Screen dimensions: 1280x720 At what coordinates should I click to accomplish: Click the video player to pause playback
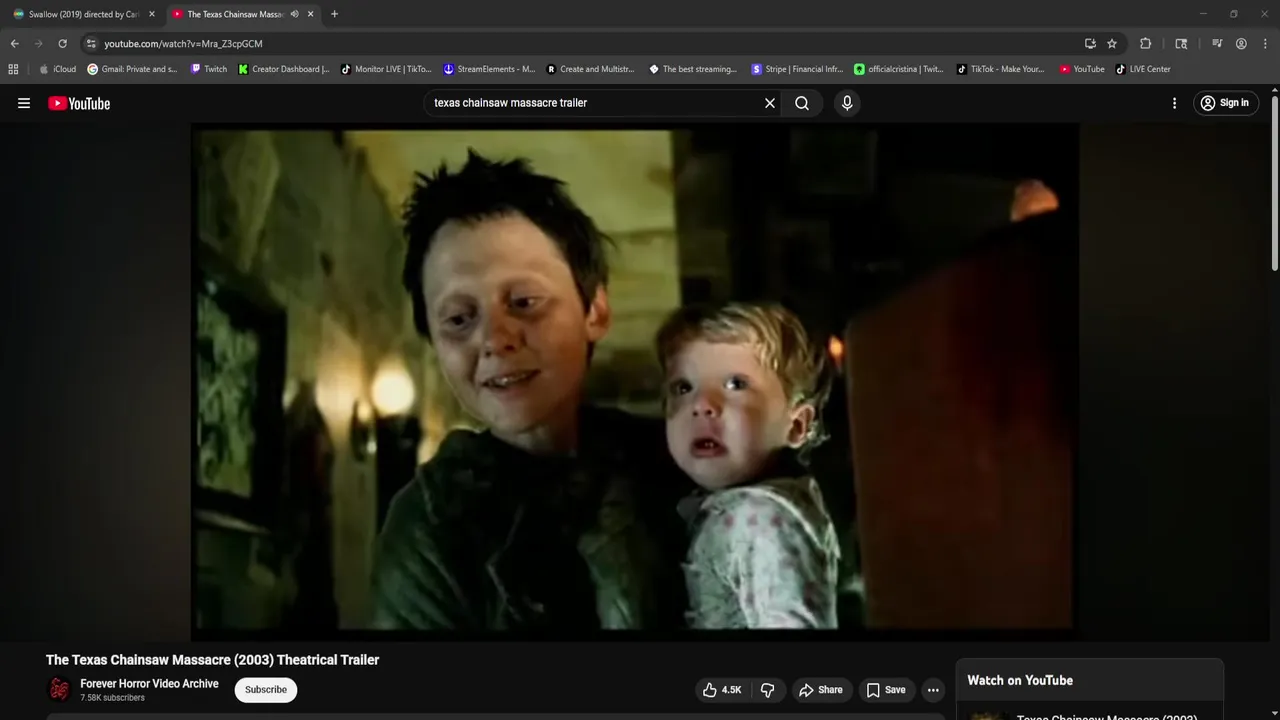point(635,380)
